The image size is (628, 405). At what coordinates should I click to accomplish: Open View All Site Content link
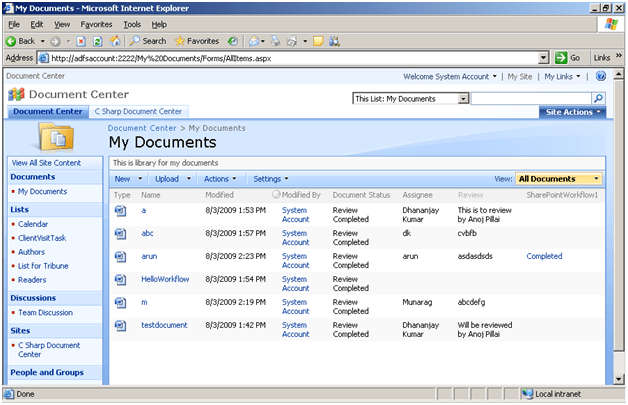(46, 162)
